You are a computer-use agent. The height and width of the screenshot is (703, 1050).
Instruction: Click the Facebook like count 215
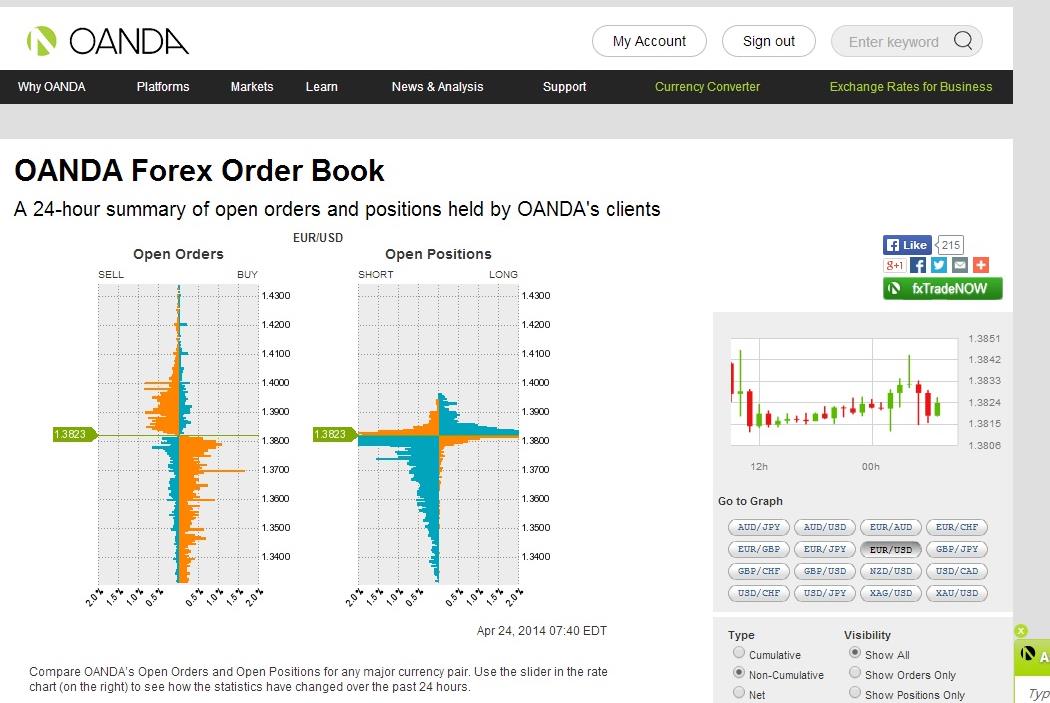(x=950, y=245)
